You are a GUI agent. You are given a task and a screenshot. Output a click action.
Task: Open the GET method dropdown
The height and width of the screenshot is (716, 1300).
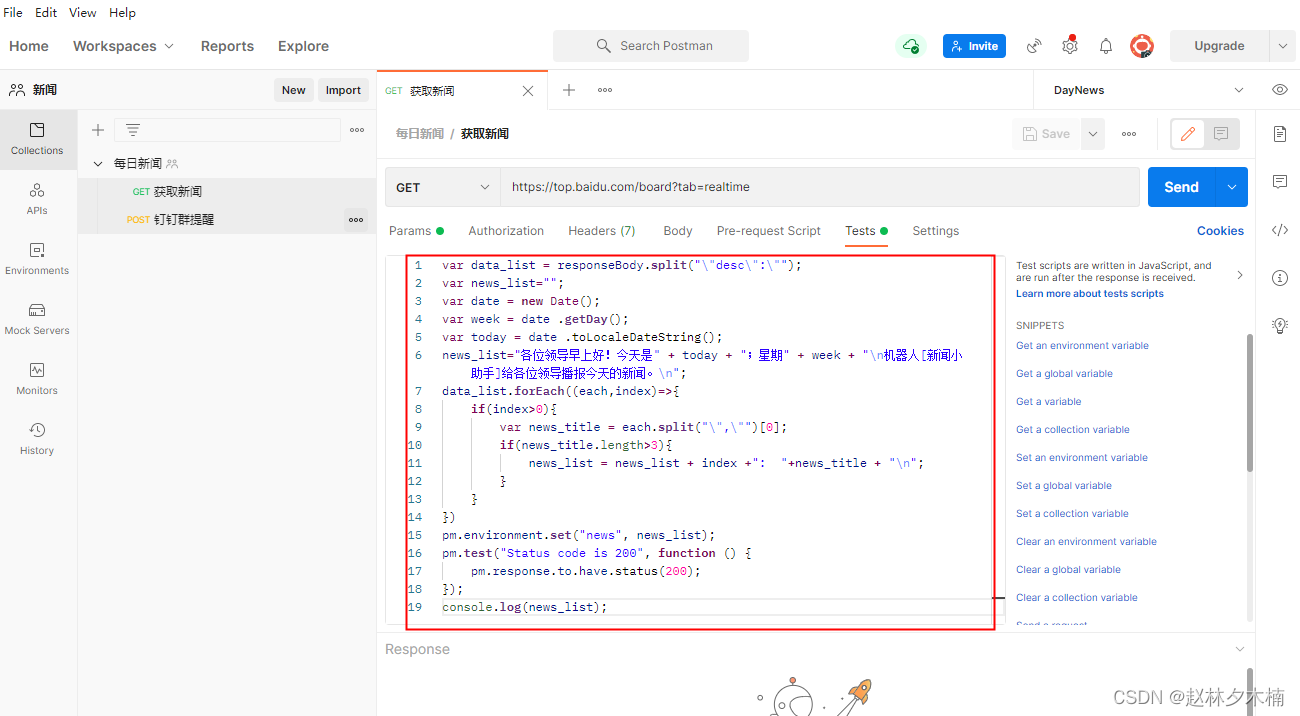tap(443, 187)
